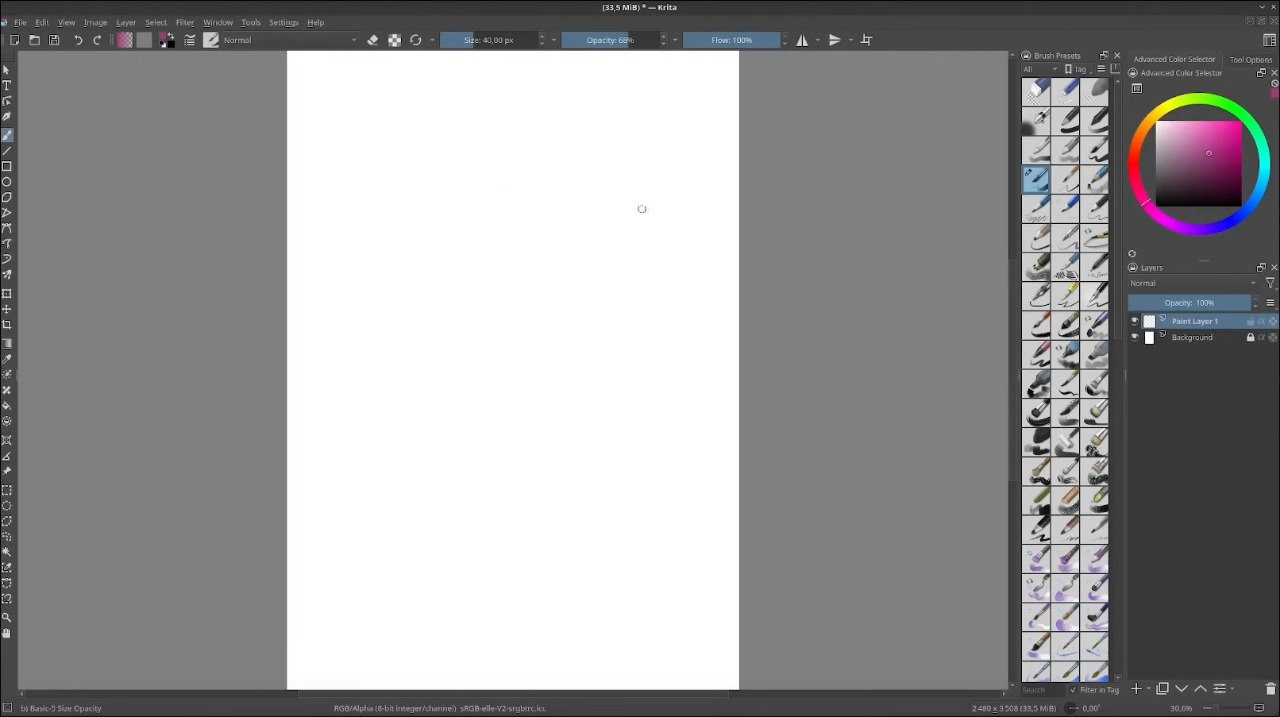Move the layer down

1181,688
